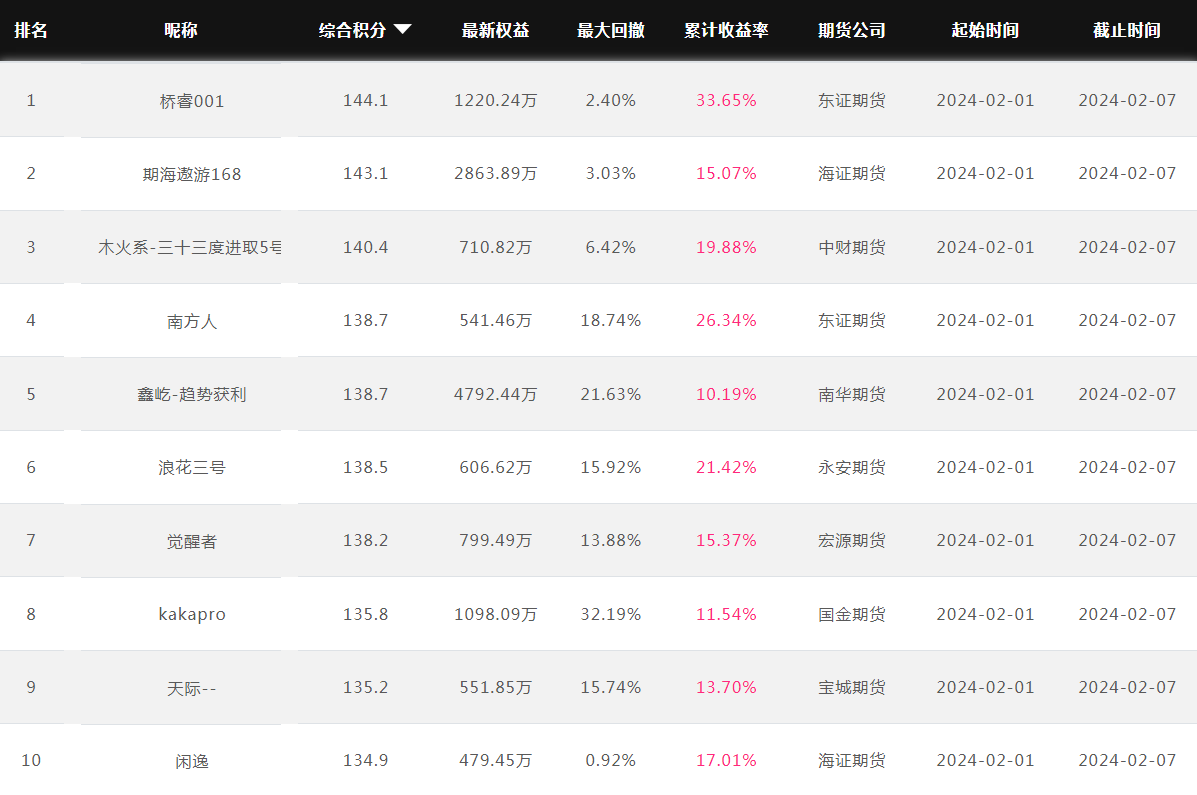Sort by 综合积分 using the down arrow
The width and height of the screenshot is (1197, 795).
403,30
